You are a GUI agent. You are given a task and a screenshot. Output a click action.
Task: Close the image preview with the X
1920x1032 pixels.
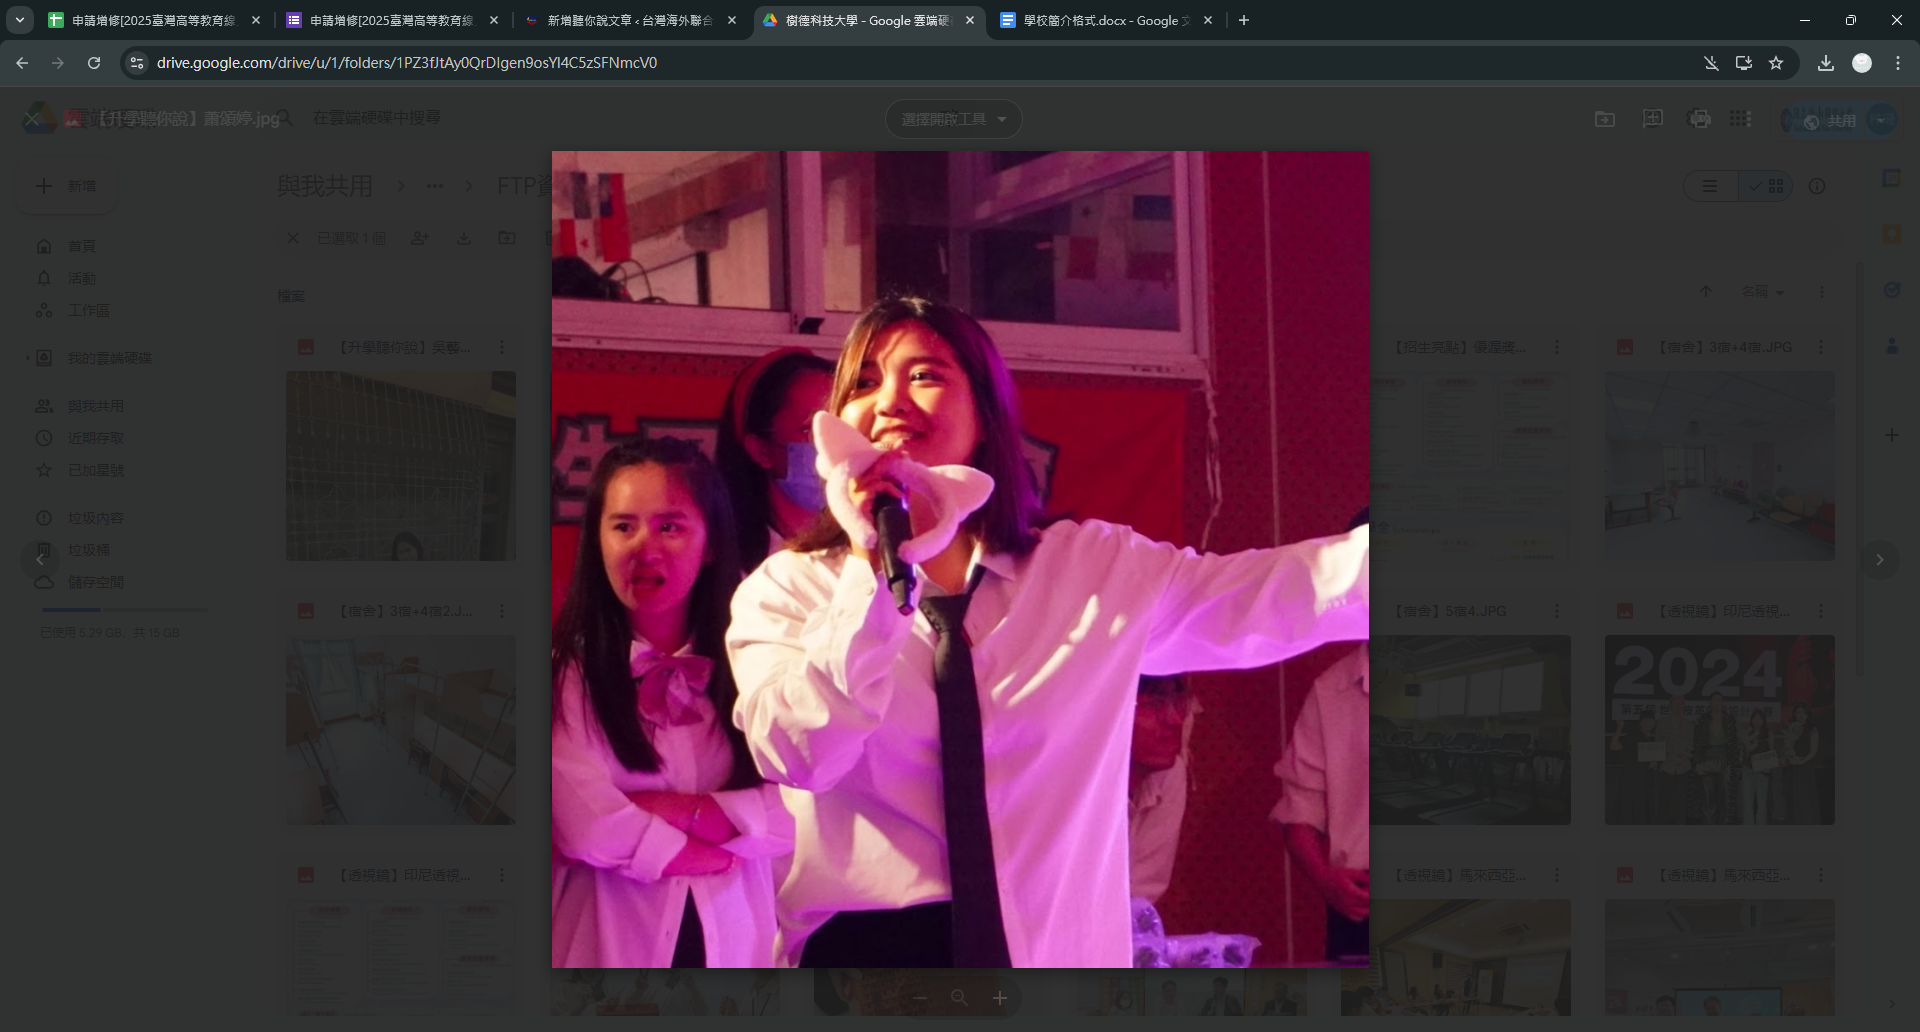pyautogui.click(x=32, y=119)
